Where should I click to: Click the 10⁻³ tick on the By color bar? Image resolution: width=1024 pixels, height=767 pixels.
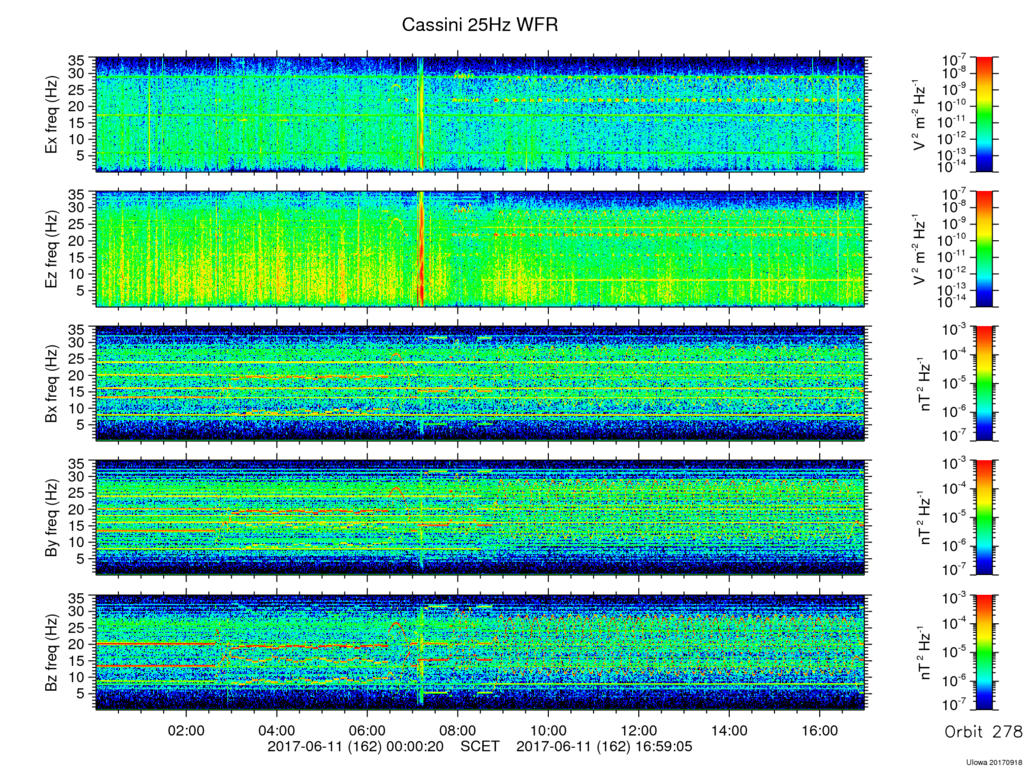(956, 463)
